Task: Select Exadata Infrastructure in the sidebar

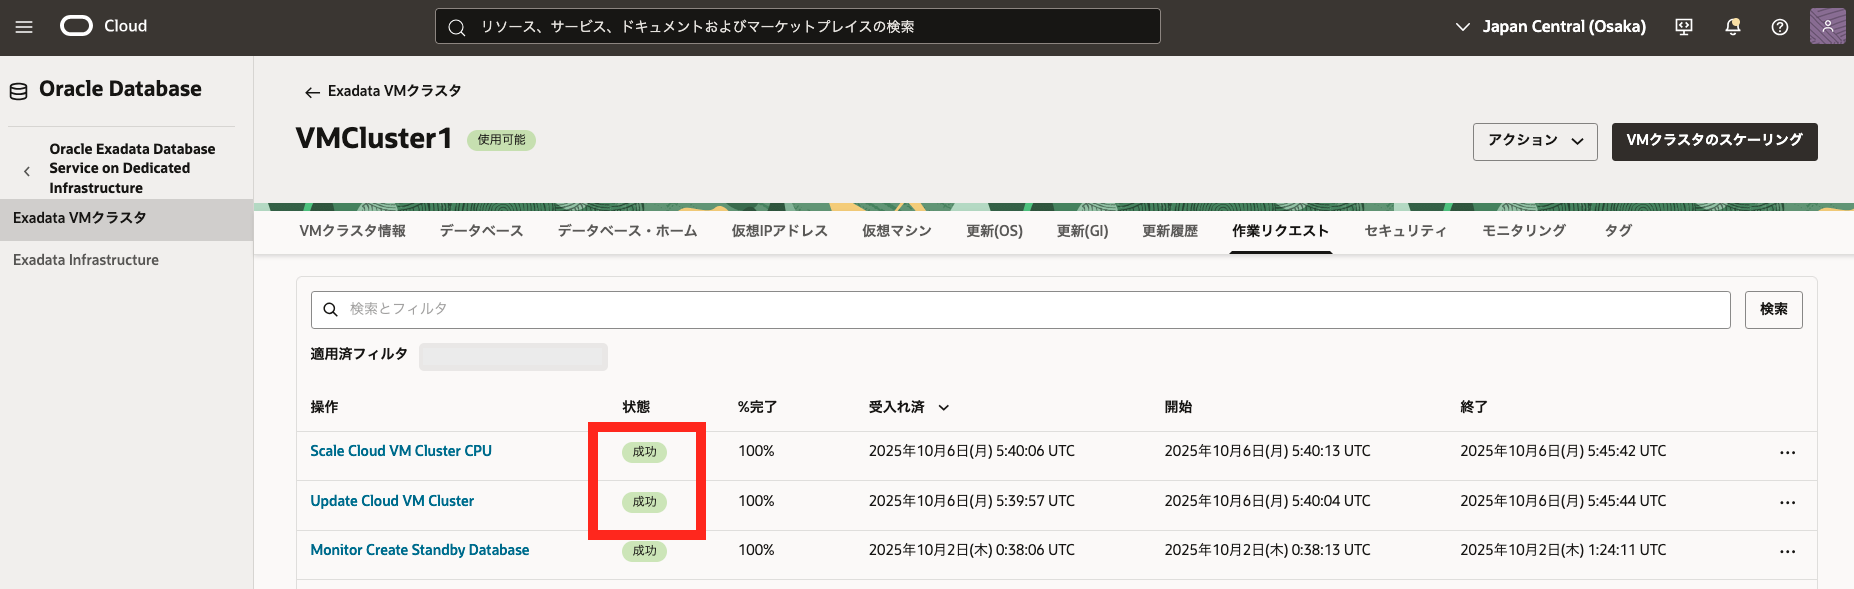Action: click(x=86, y=260)
